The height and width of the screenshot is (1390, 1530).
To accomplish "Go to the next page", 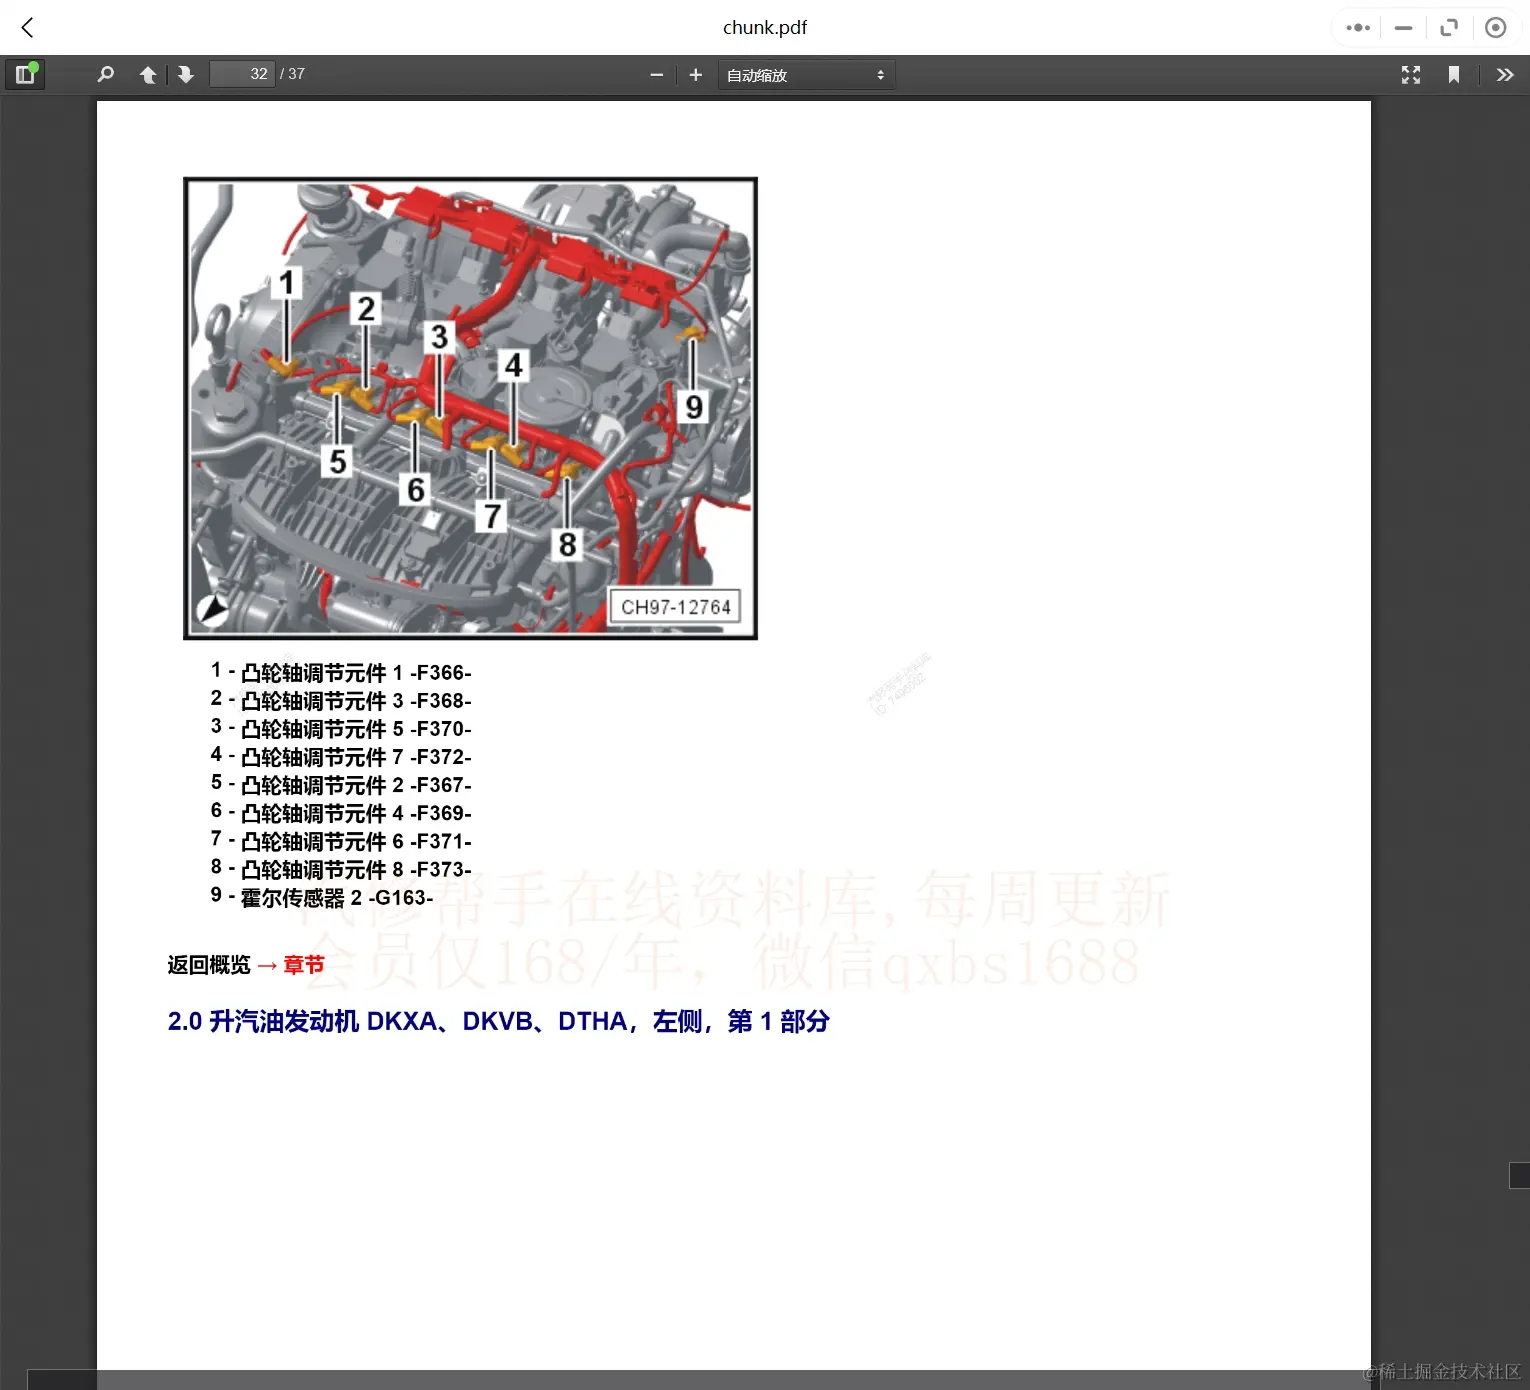I will point(186,73).
